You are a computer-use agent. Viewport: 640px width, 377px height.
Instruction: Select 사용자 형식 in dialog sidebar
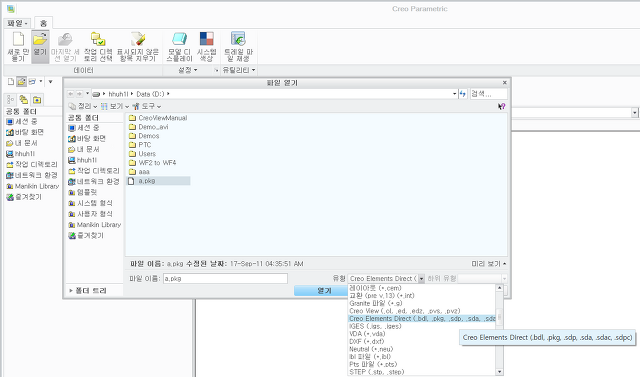[90, 214]
